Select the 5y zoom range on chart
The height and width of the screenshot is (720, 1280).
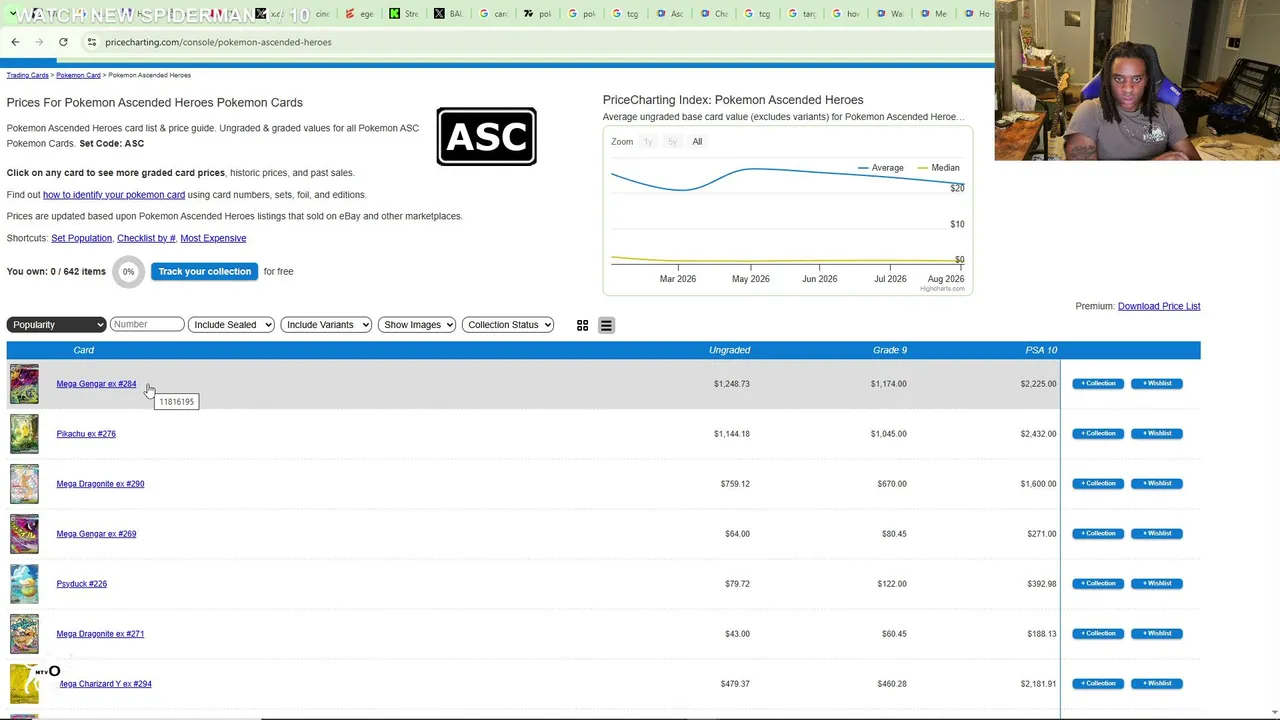point(672,142)
